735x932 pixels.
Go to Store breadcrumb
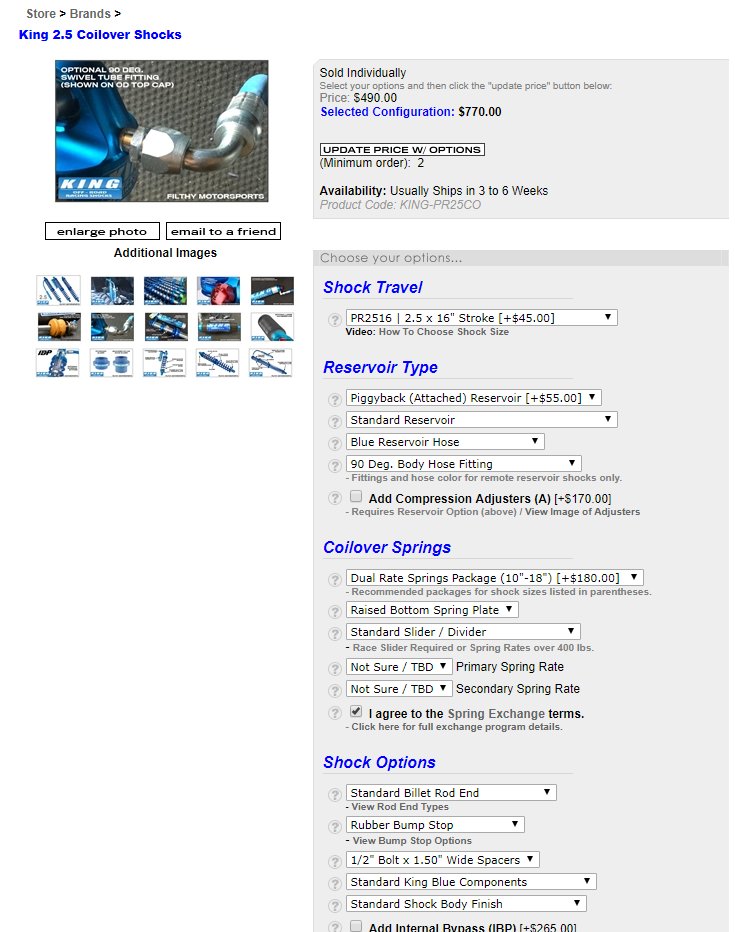41,14
